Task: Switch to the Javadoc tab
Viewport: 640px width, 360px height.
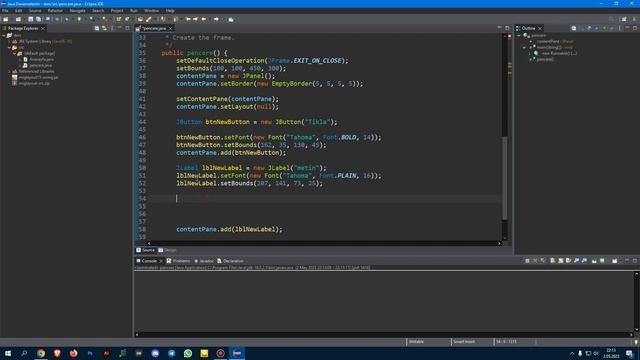Action: click(x=204, y=260)
